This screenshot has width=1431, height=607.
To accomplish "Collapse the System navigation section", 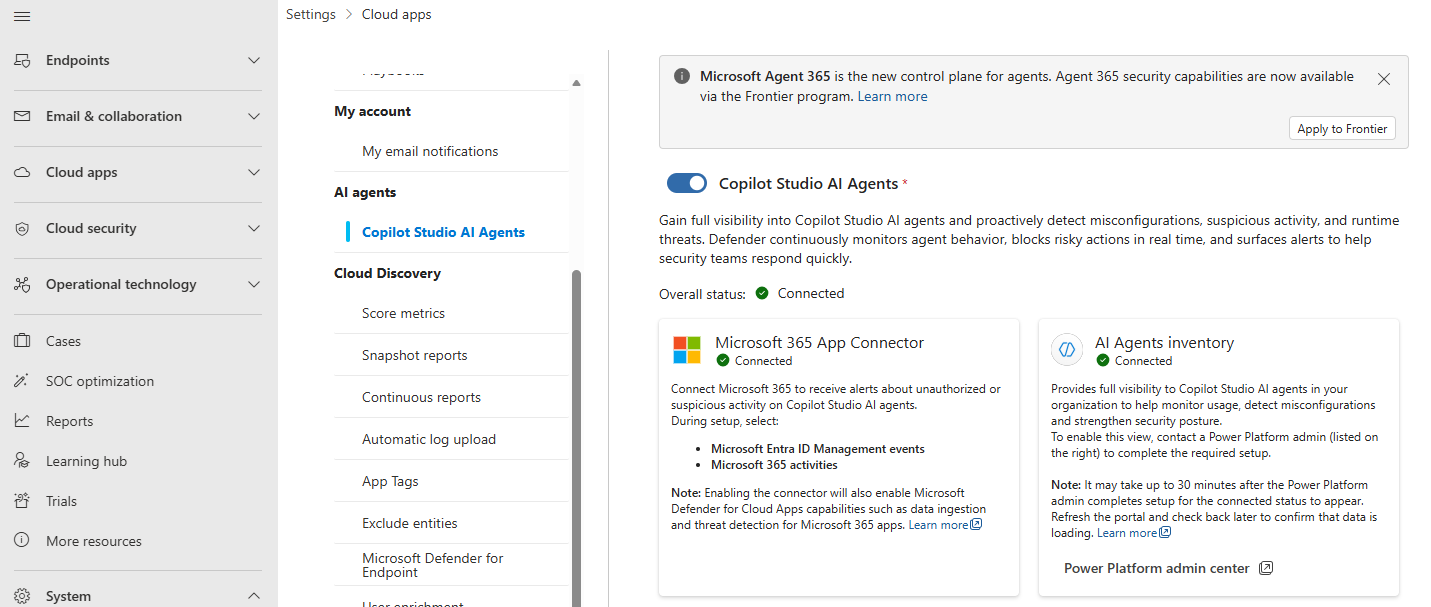I will pyautogui.click(x=254, y=596).
